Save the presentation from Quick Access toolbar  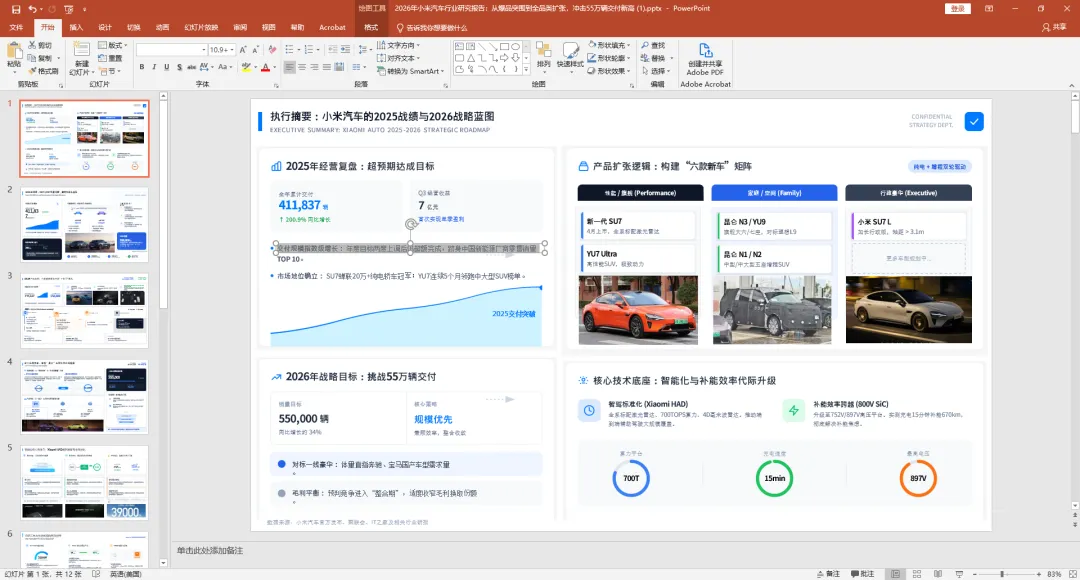point(16,9)
